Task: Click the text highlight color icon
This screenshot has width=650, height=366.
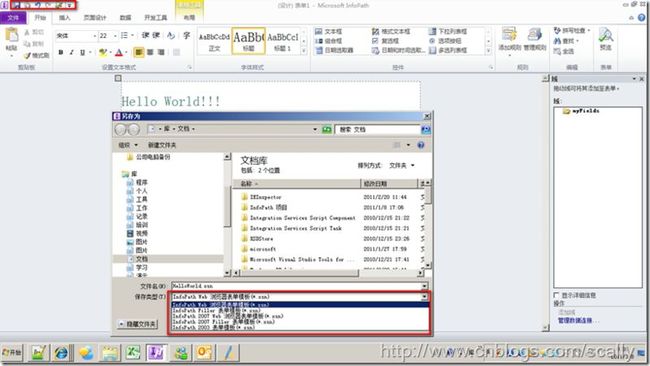Action: (x=102, y=52)
